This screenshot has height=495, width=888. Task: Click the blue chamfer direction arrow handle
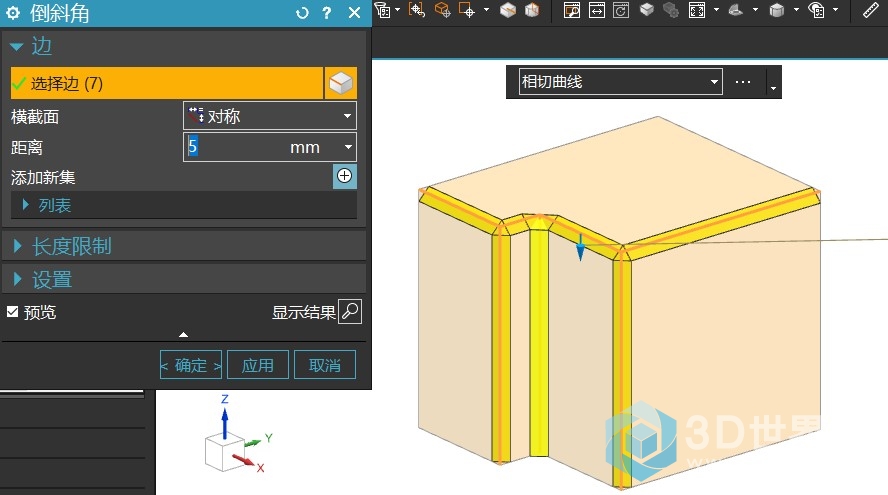click(580, 247)
